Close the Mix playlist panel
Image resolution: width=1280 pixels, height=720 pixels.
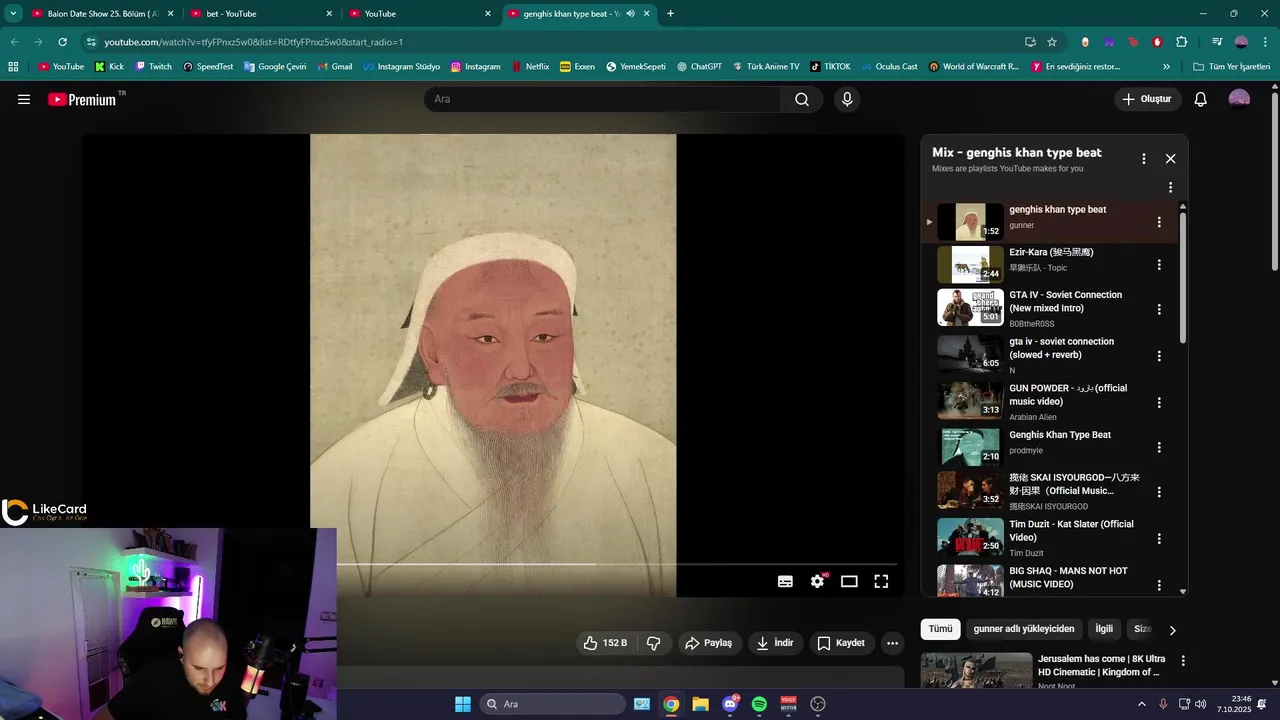pyautogui.click(x=1170, y=159)
